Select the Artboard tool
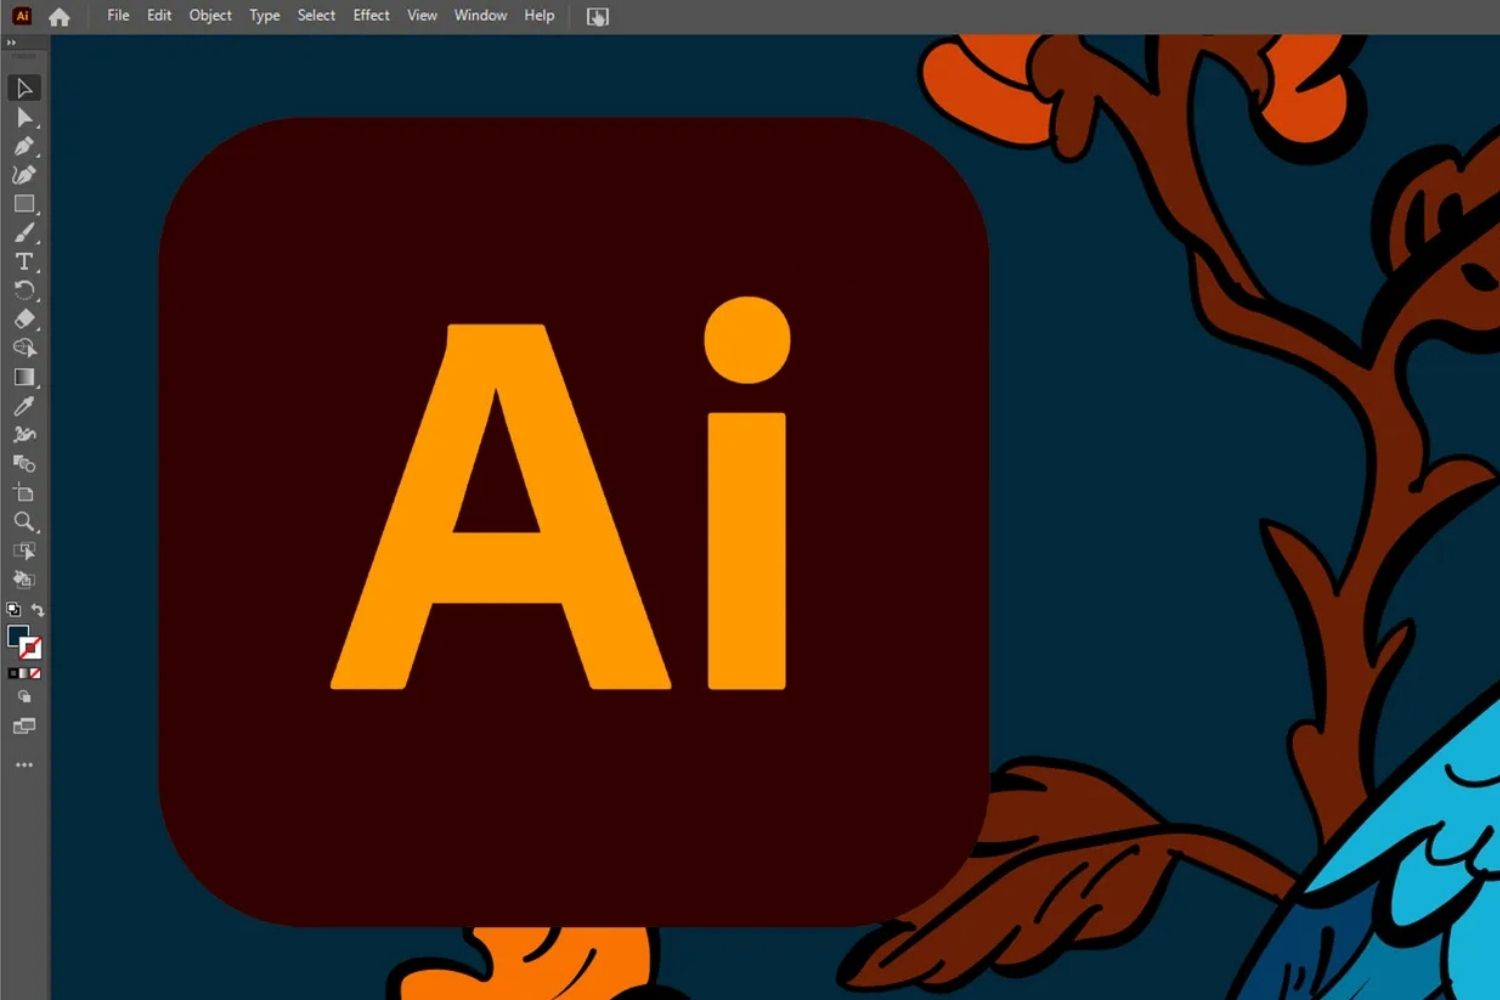The width and height of the screenshot is (1500, 1000). [24, 493]
